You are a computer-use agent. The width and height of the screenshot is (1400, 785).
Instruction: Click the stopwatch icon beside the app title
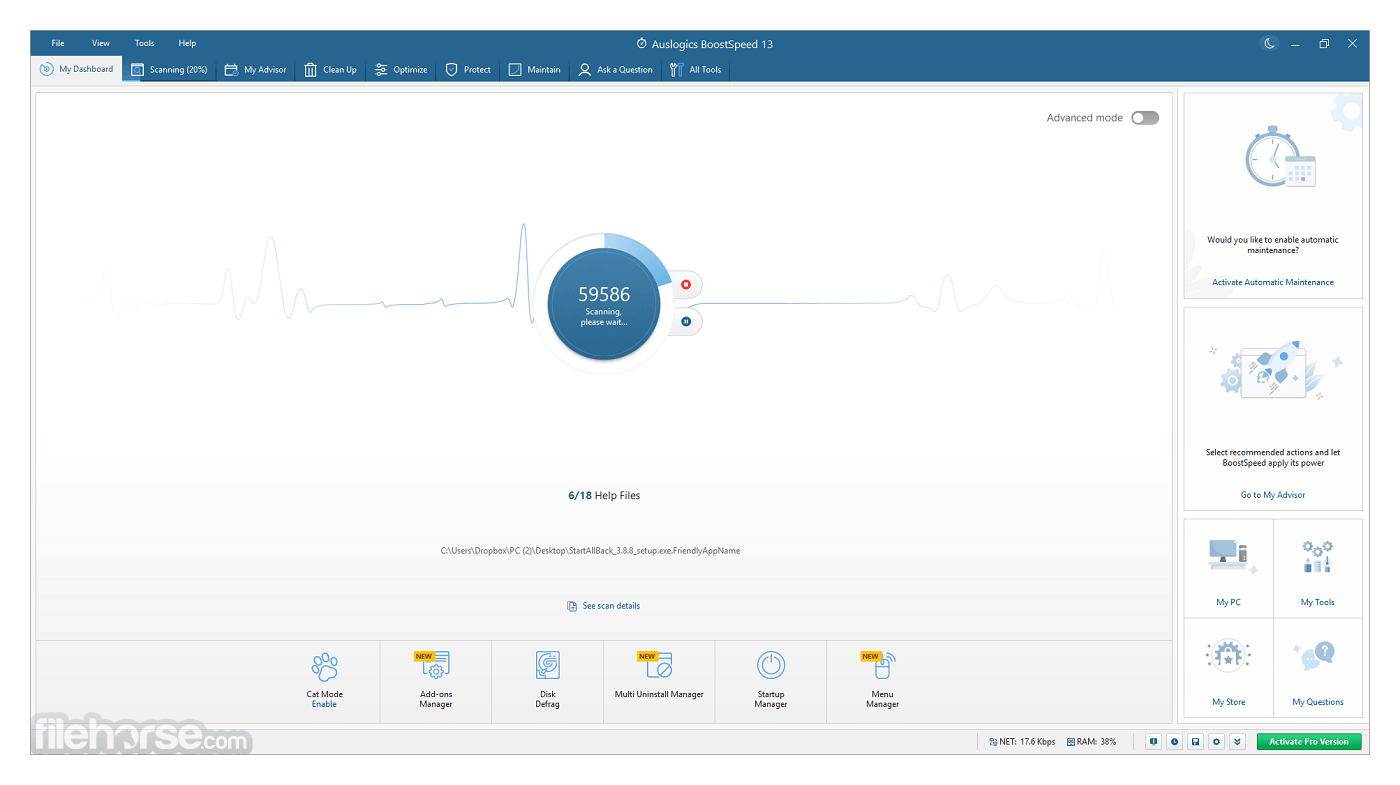point(642,44)
